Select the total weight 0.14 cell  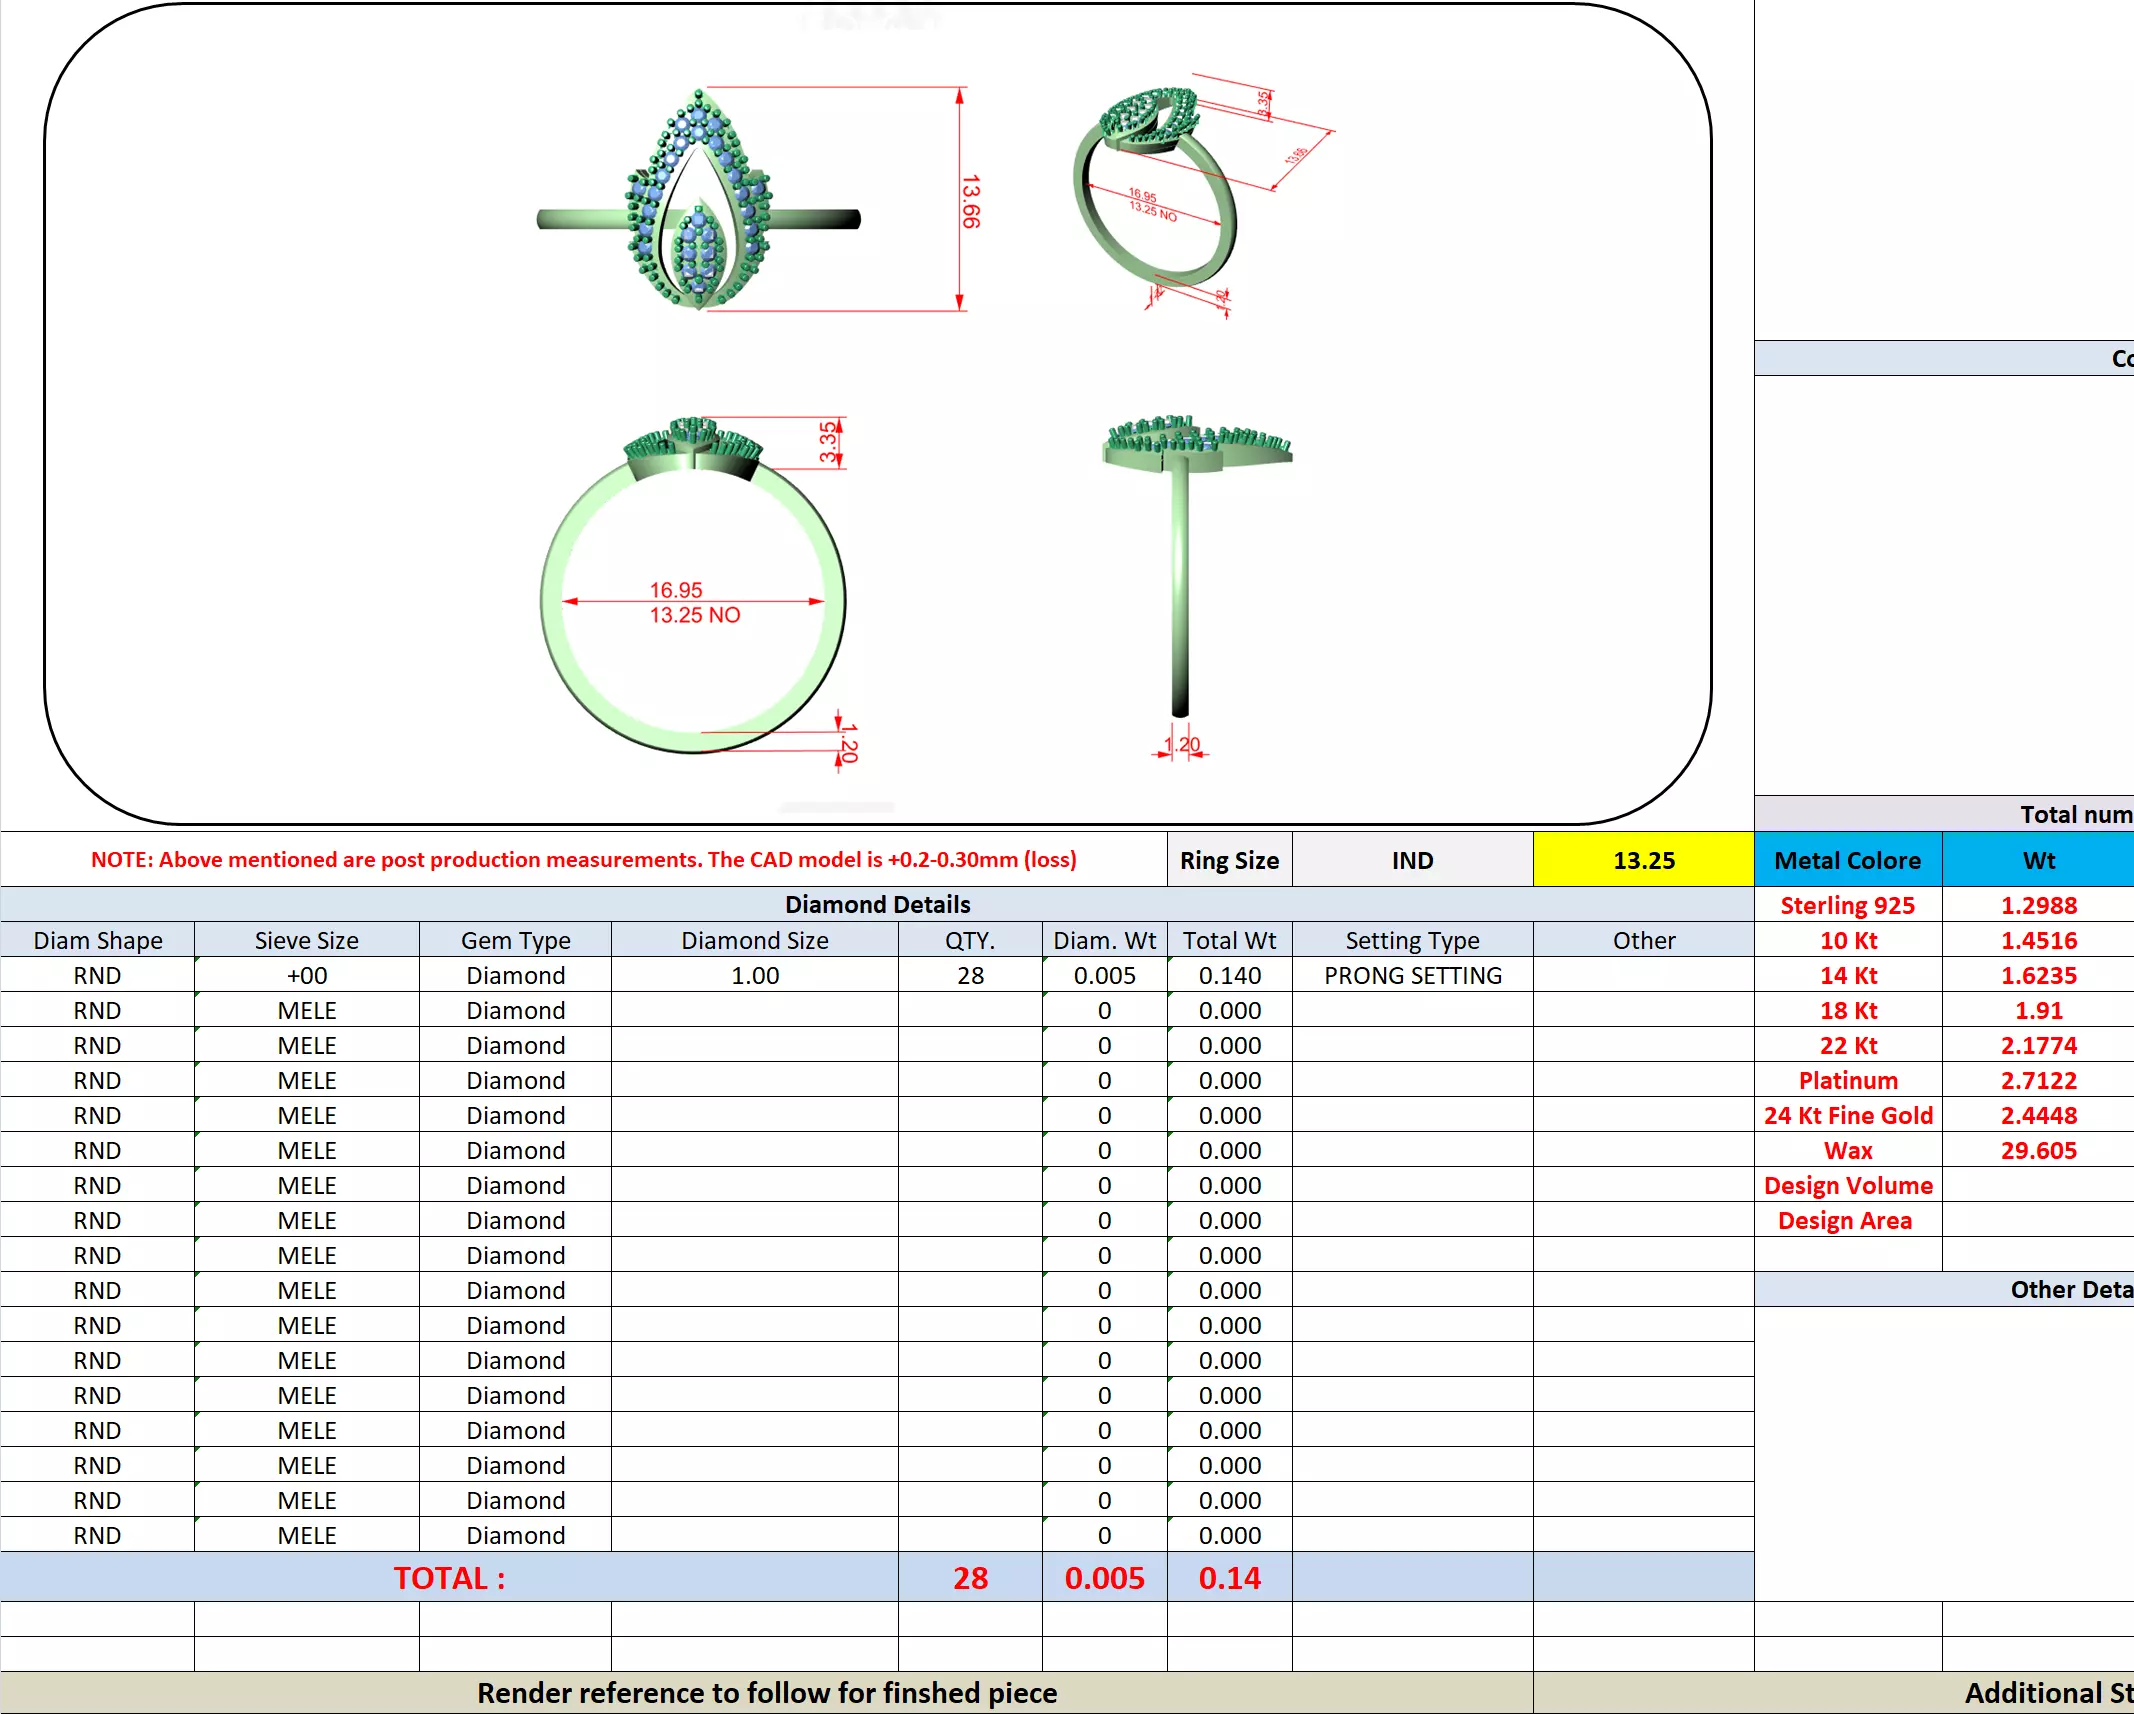point(1229,1577)
